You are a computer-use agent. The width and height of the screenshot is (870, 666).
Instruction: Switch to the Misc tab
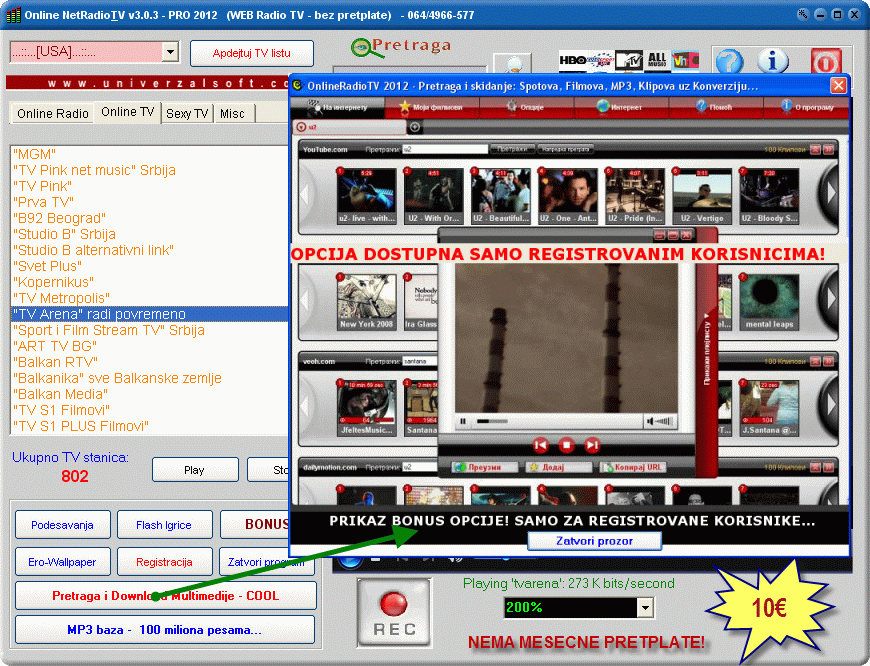tap(232, 113)
